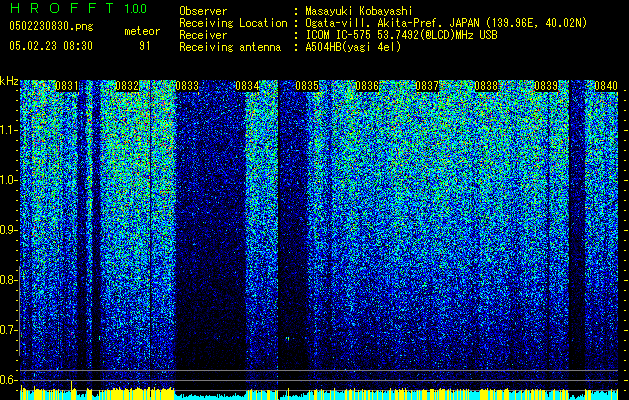Click the meteor label

[142, 31]
